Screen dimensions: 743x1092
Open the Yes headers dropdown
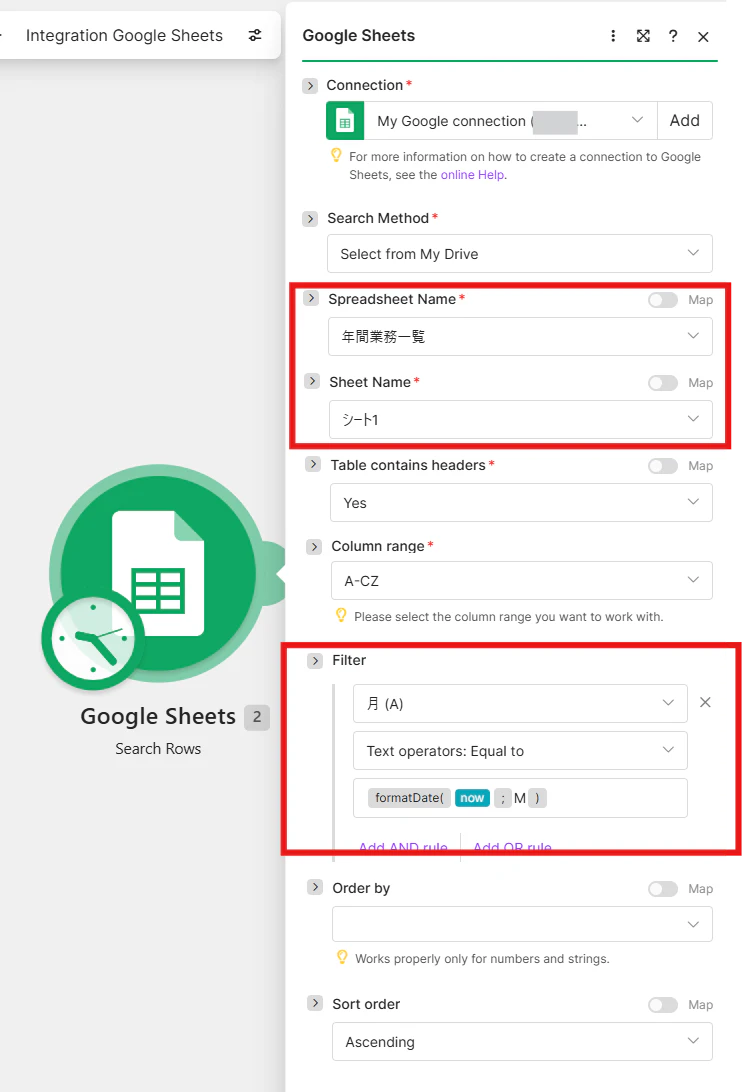pos(521,502)
